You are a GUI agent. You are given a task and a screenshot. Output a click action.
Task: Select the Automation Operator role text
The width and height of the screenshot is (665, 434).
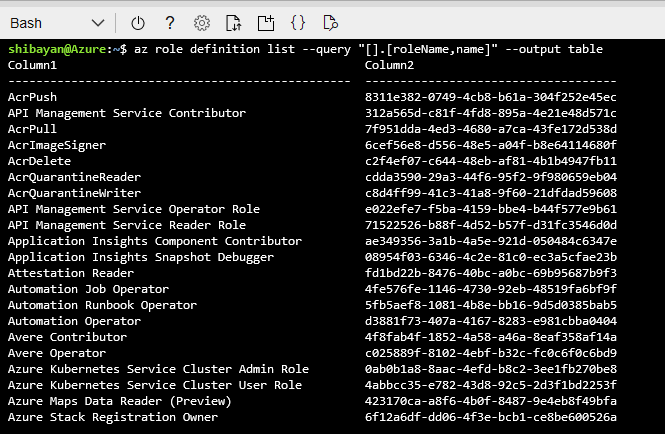pyautogui.click(x=74, y=321)
